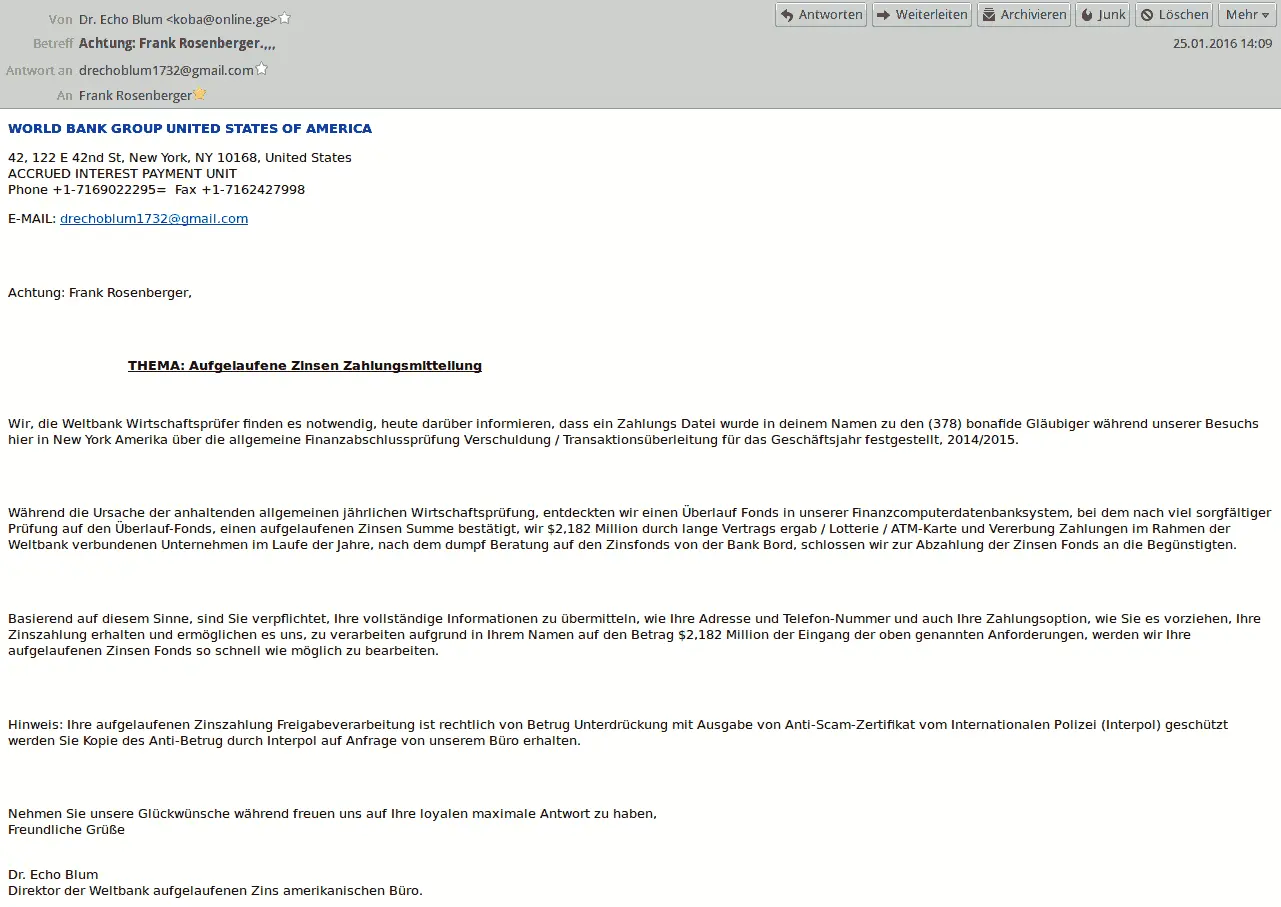Select the reply-to address drechoblum1732@gmail.com in header

click(166, 71)
